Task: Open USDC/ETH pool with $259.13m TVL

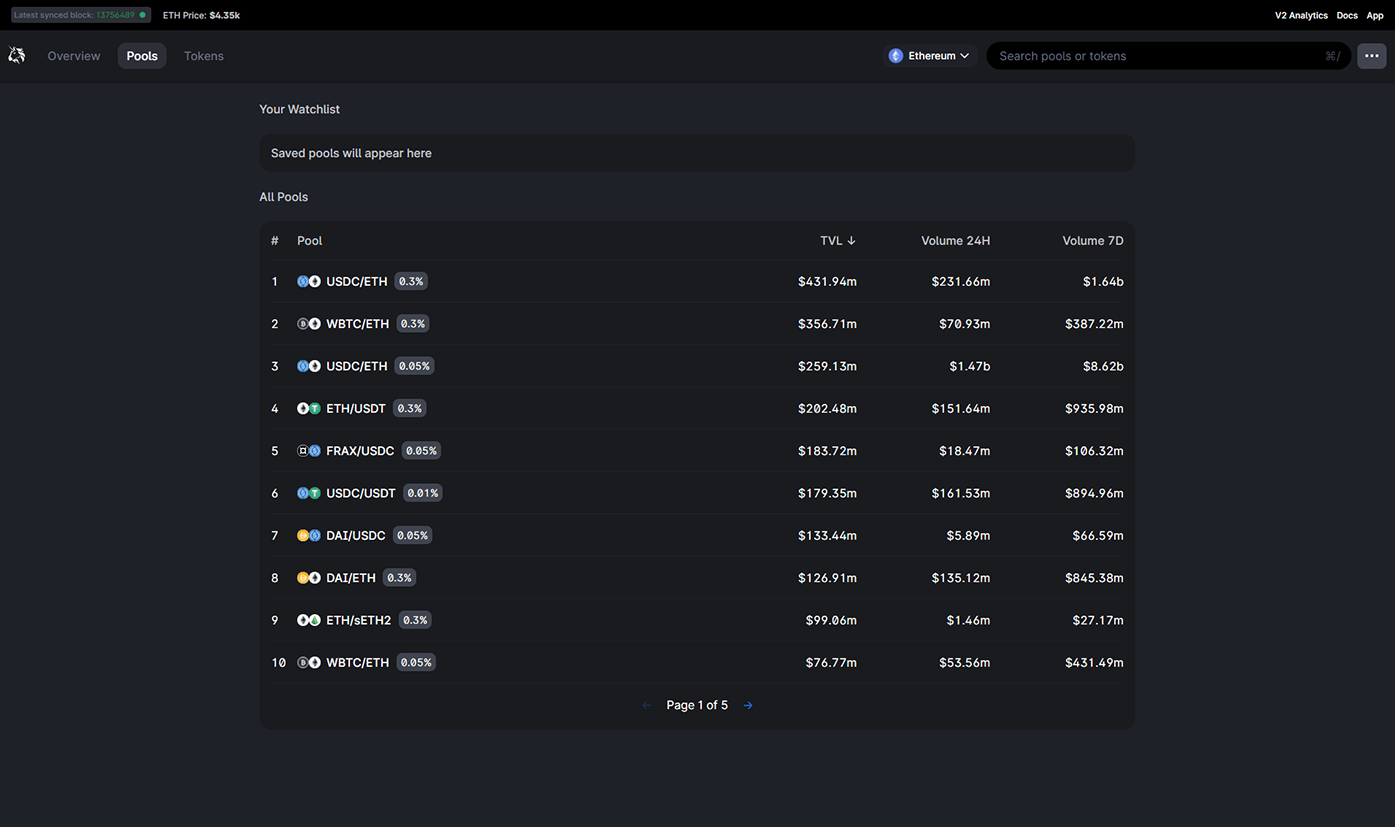Action: 697,366
